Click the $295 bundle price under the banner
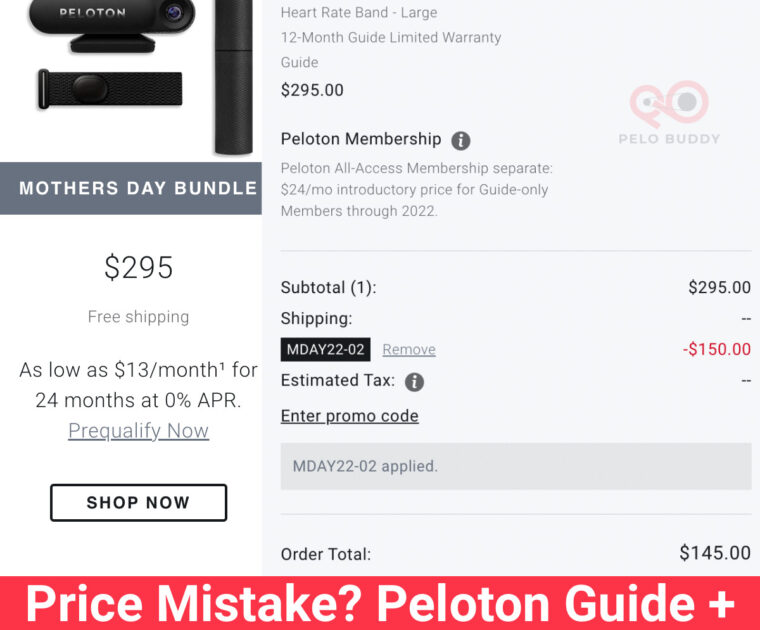 click(138, 267)
